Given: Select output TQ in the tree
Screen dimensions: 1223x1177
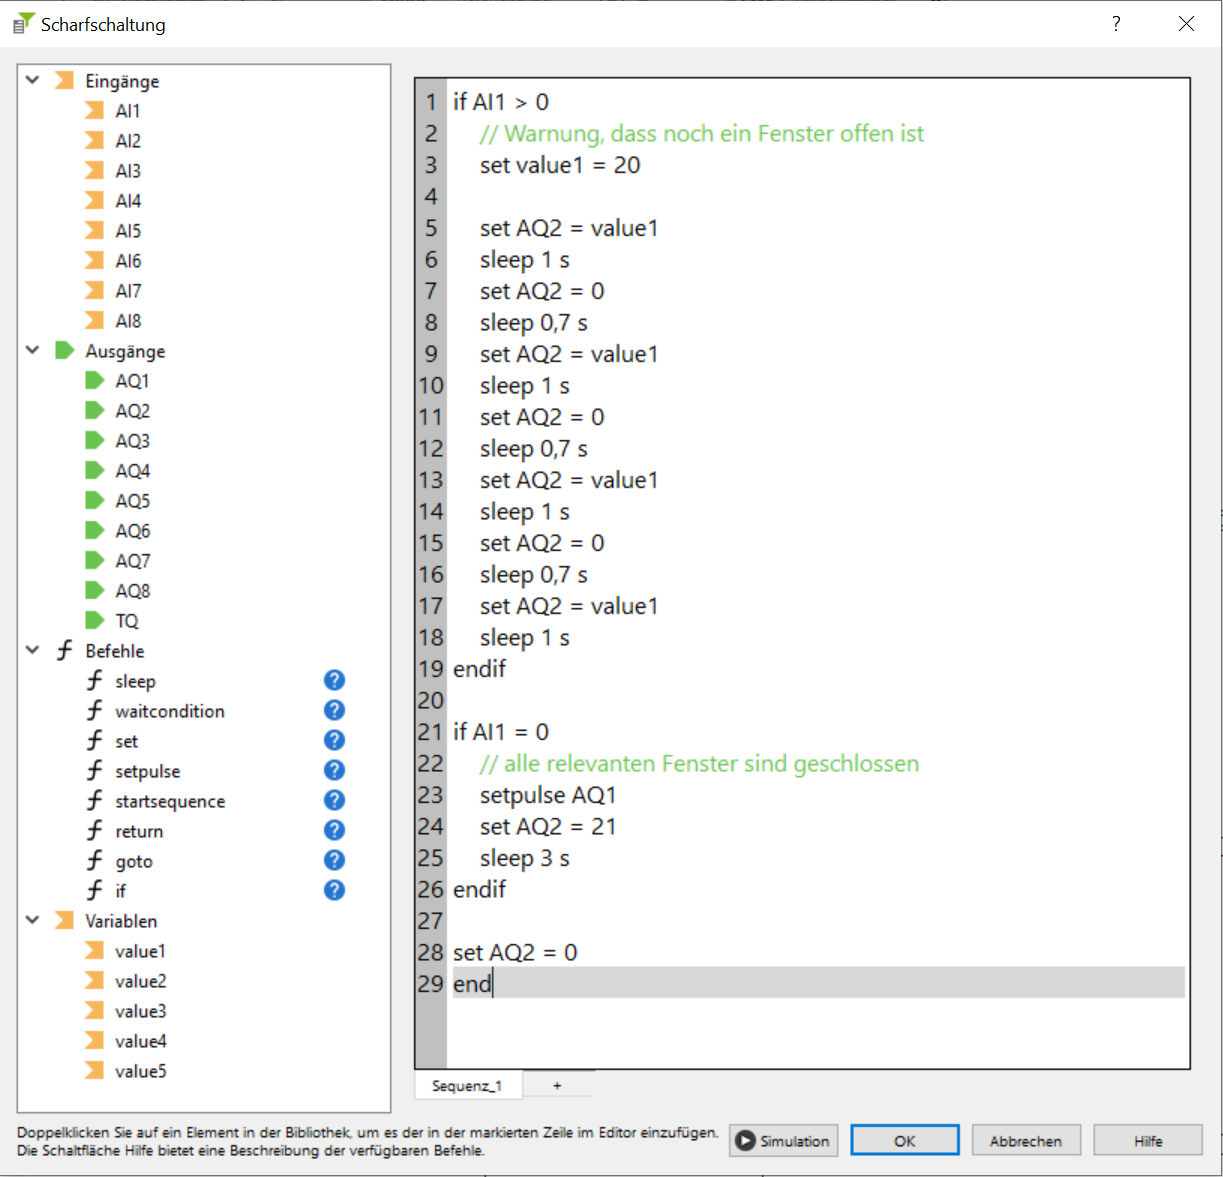Looking at the screenshot, I should 126,621.
